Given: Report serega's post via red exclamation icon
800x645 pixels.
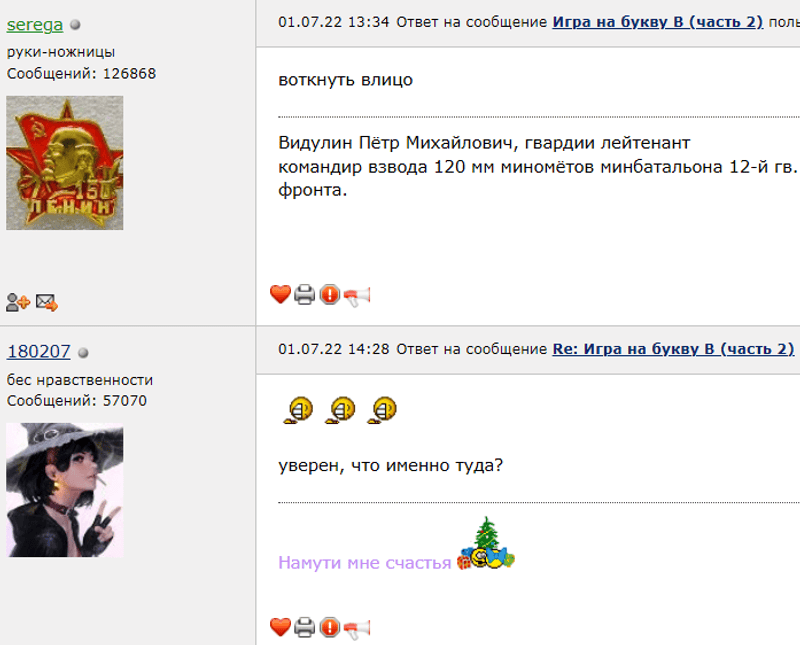Looking at the screenshot, I should pos(330,294).
